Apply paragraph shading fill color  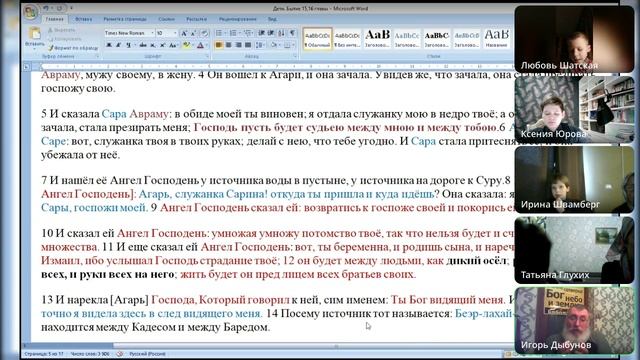coord(273,45)
